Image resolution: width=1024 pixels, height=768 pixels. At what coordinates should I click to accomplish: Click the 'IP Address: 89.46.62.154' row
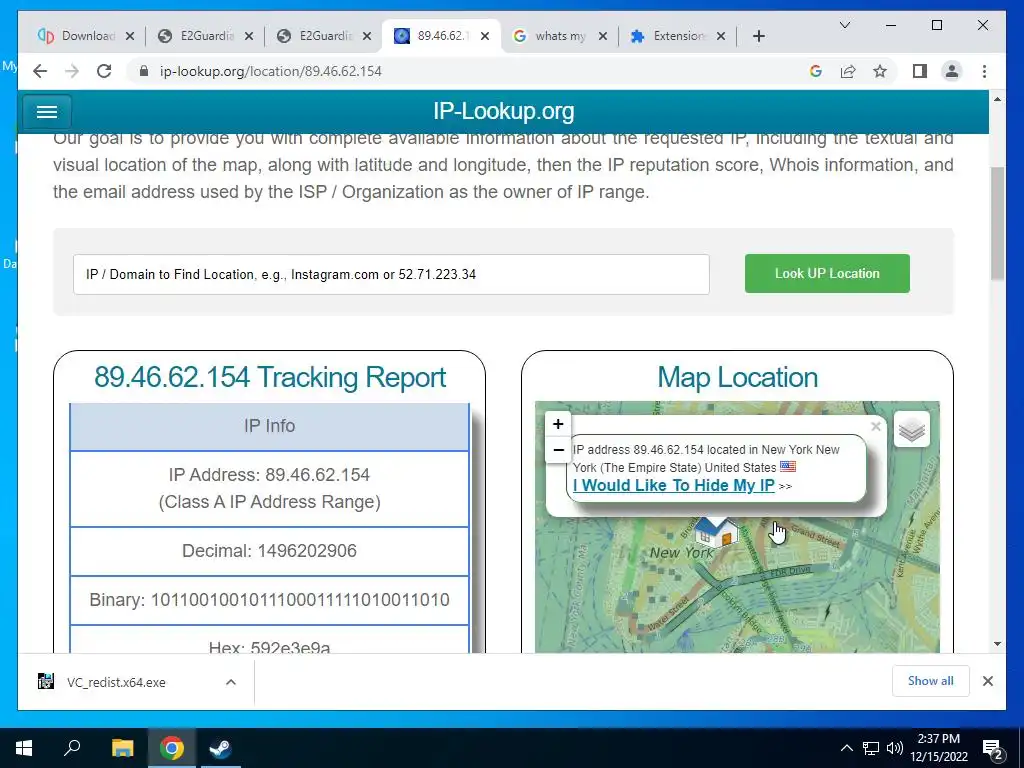point(269,488)
